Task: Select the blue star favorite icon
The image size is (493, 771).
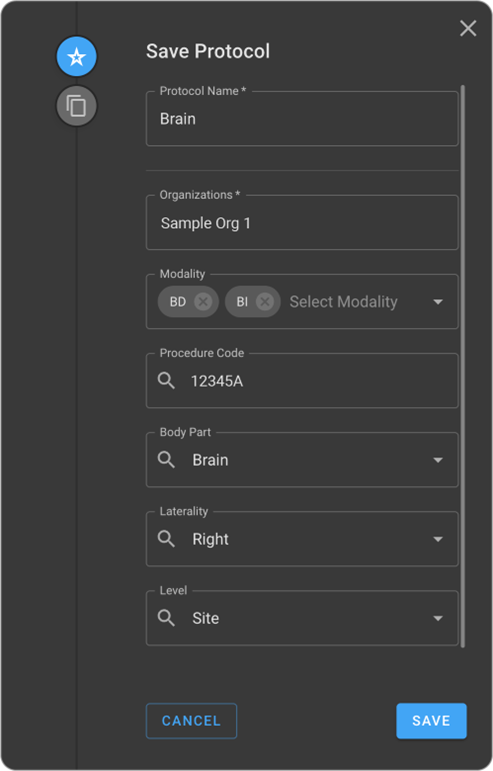Action: coord(76,57)
